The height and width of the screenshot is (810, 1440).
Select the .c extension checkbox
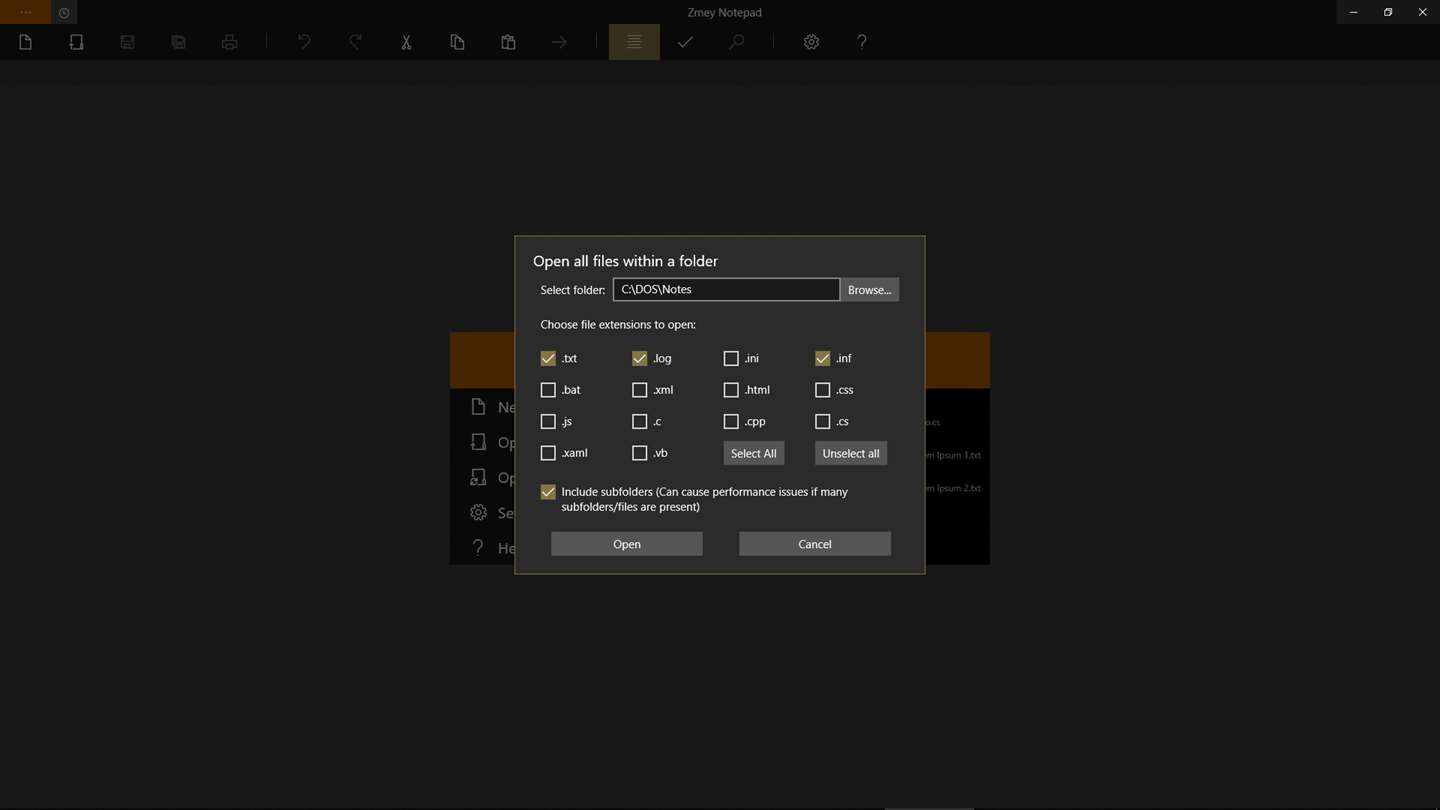click(640, 421)
